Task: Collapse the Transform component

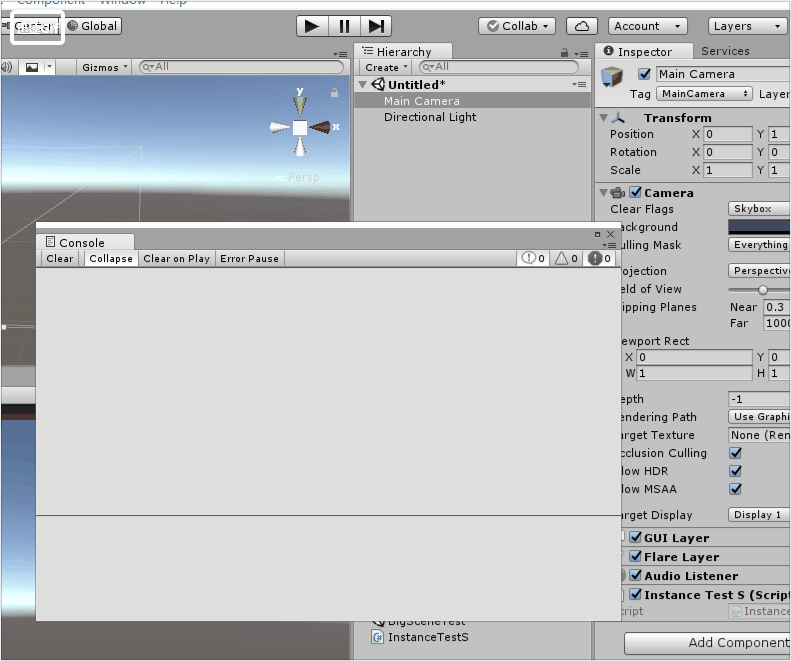Action: 603,118
